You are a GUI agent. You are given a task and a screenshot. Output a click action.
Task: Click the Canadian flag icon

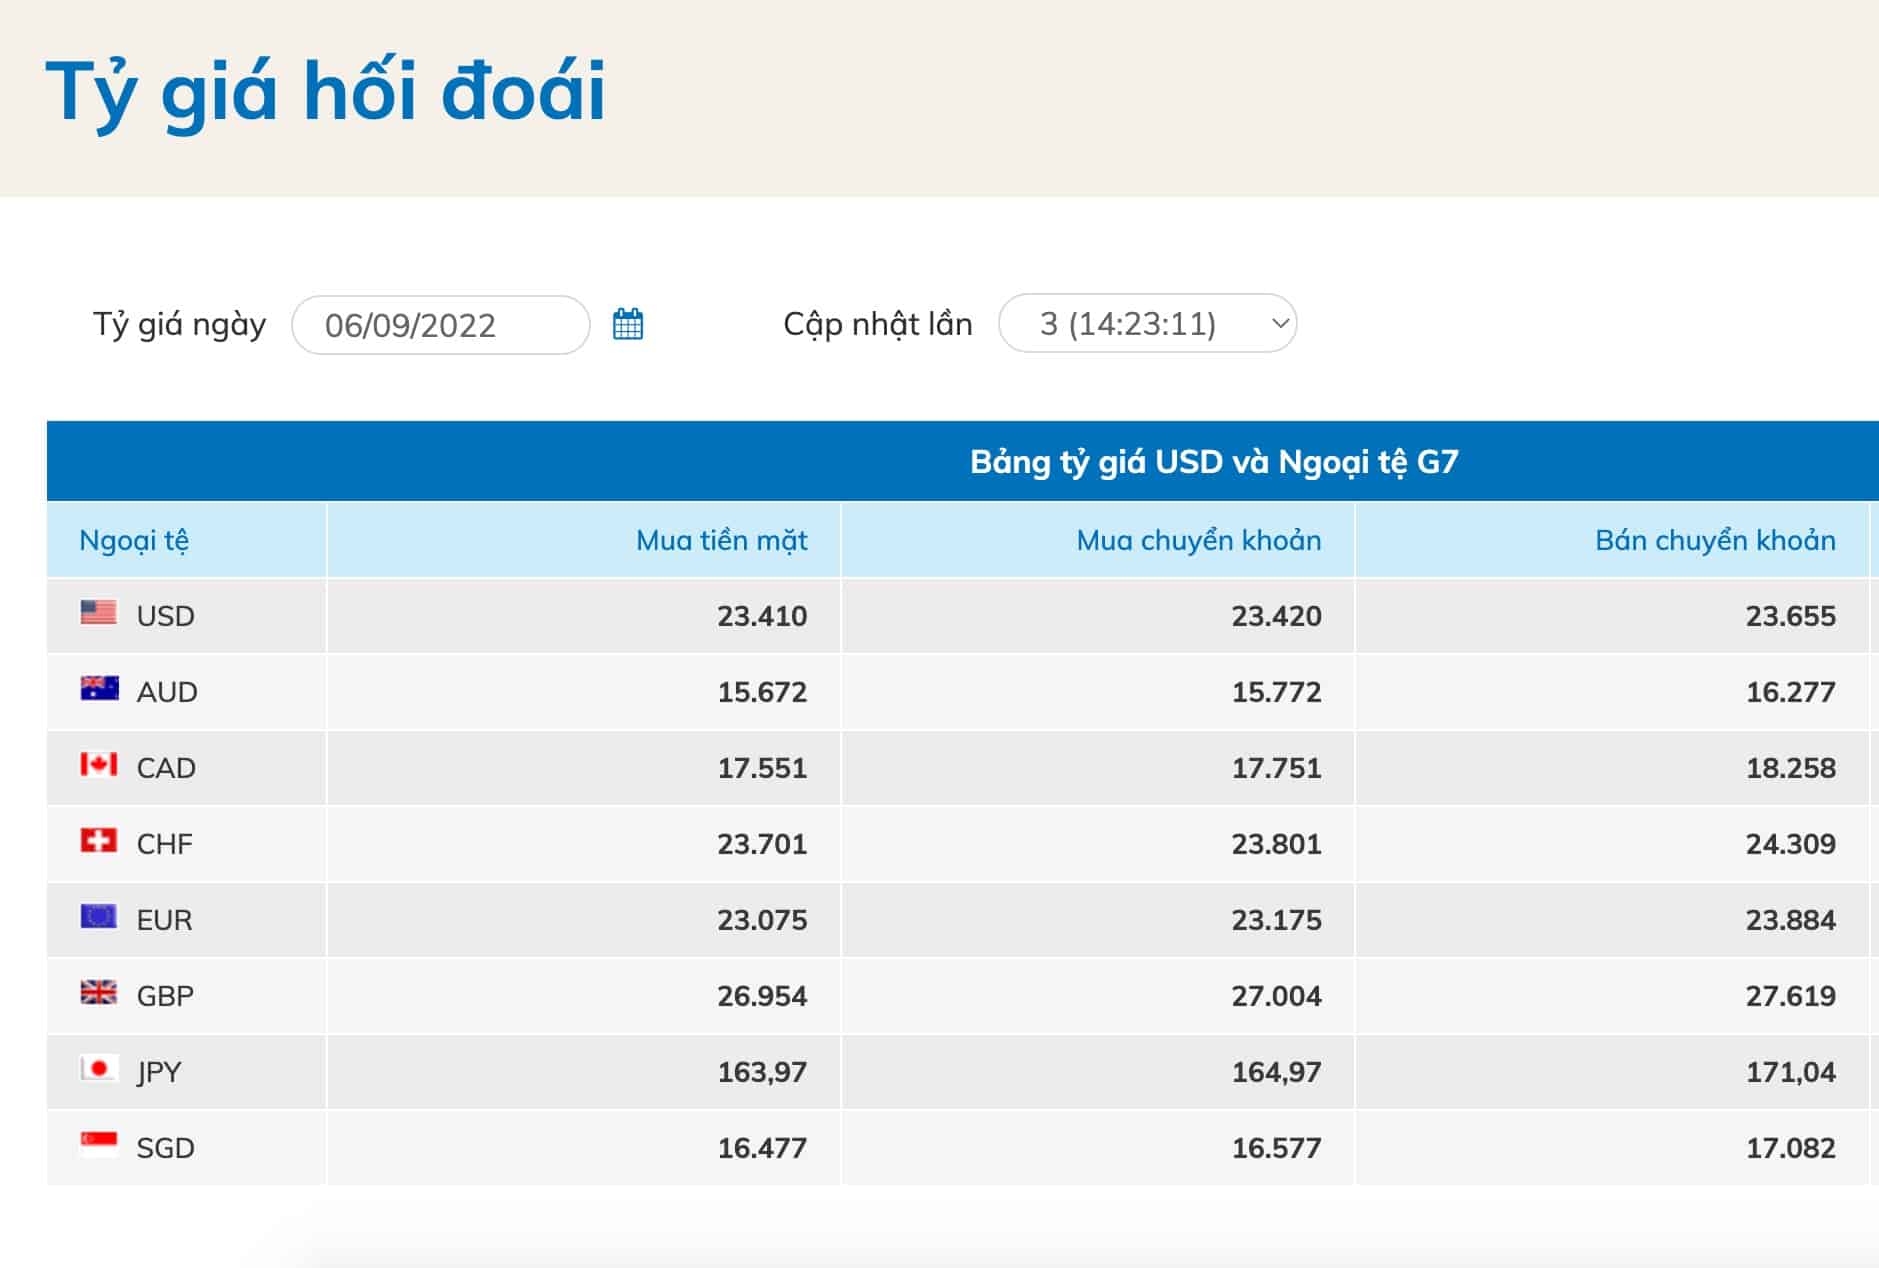tap(99, 764)
